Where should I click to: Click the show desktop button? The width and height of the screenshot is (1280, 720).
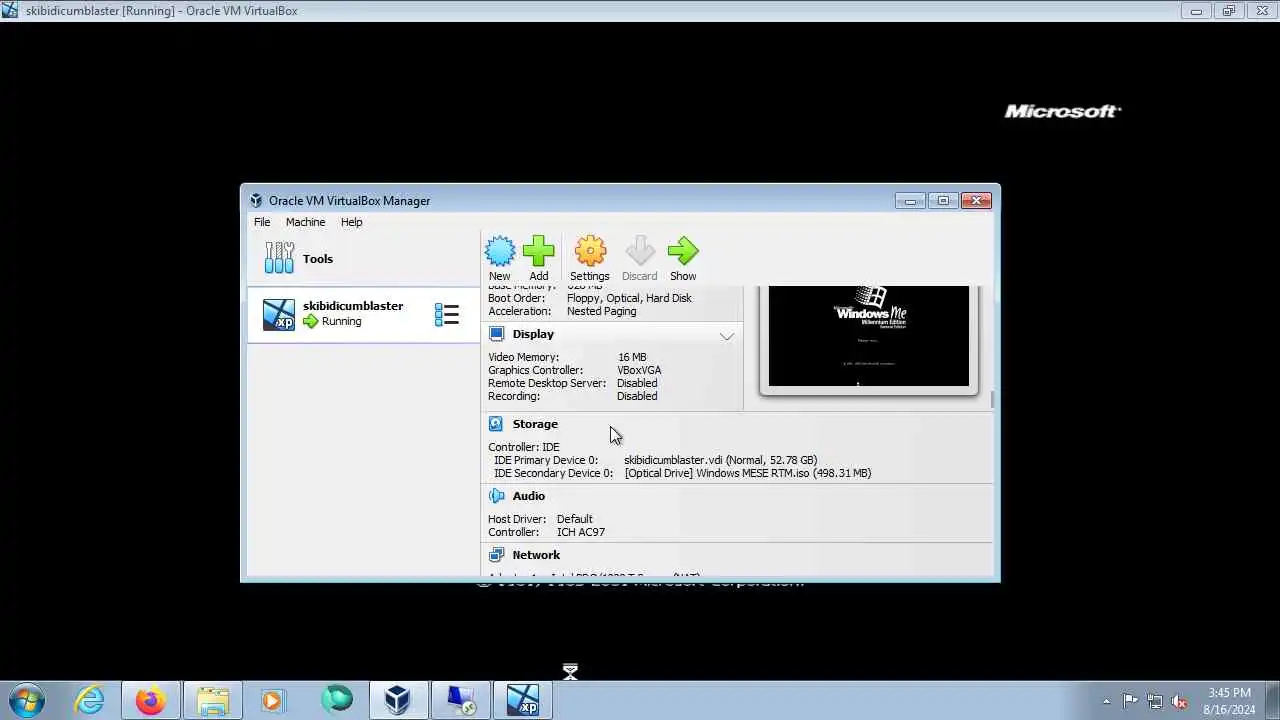pyautogui.click(x=1273, y=701)
